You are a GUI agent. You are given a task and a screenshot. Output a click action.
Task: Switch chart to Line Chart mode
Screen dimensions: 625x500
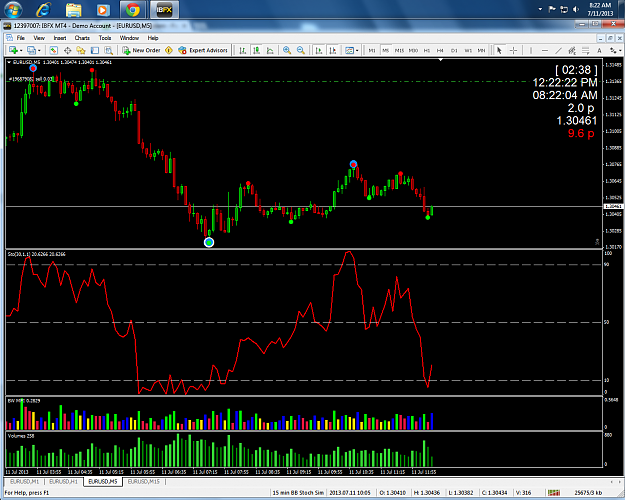pyautogui.click(x=270, y=50)
